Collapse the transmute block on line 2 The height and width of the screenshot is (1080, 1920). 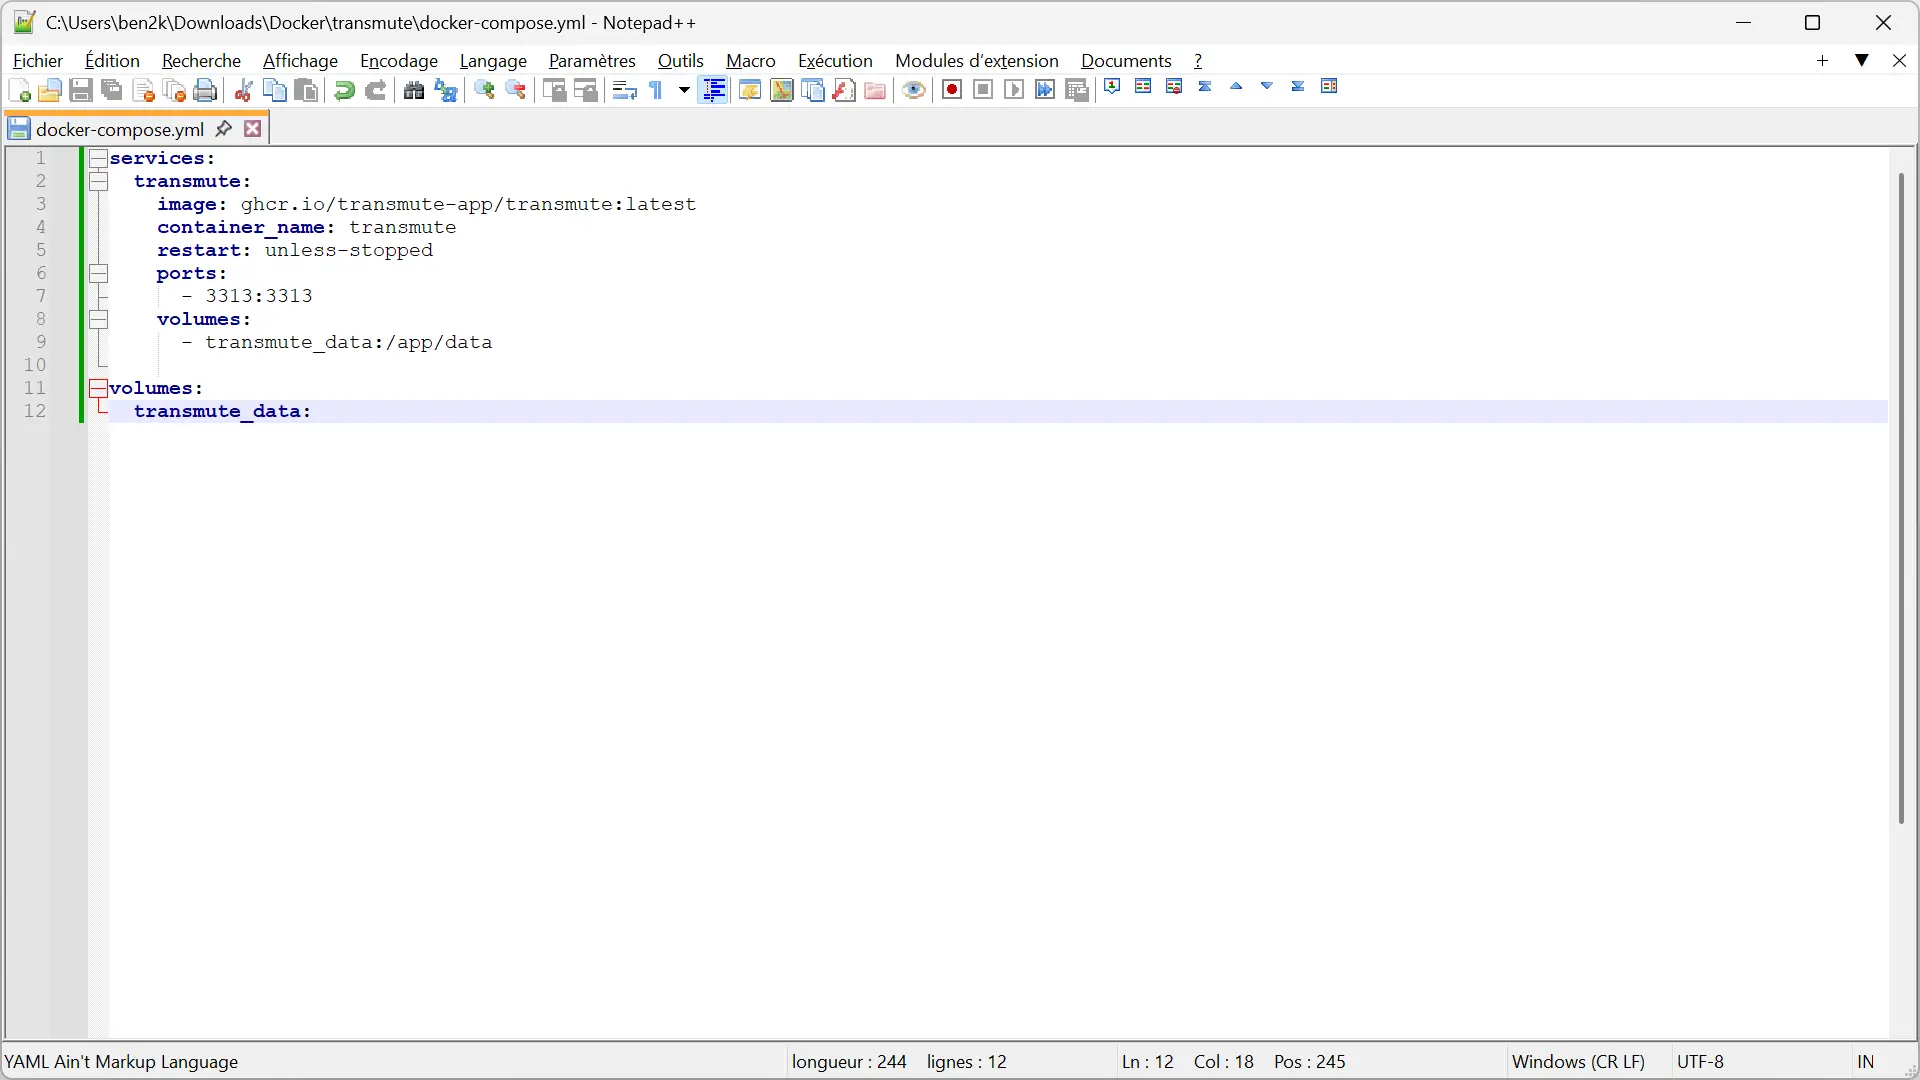coord(98,181)
